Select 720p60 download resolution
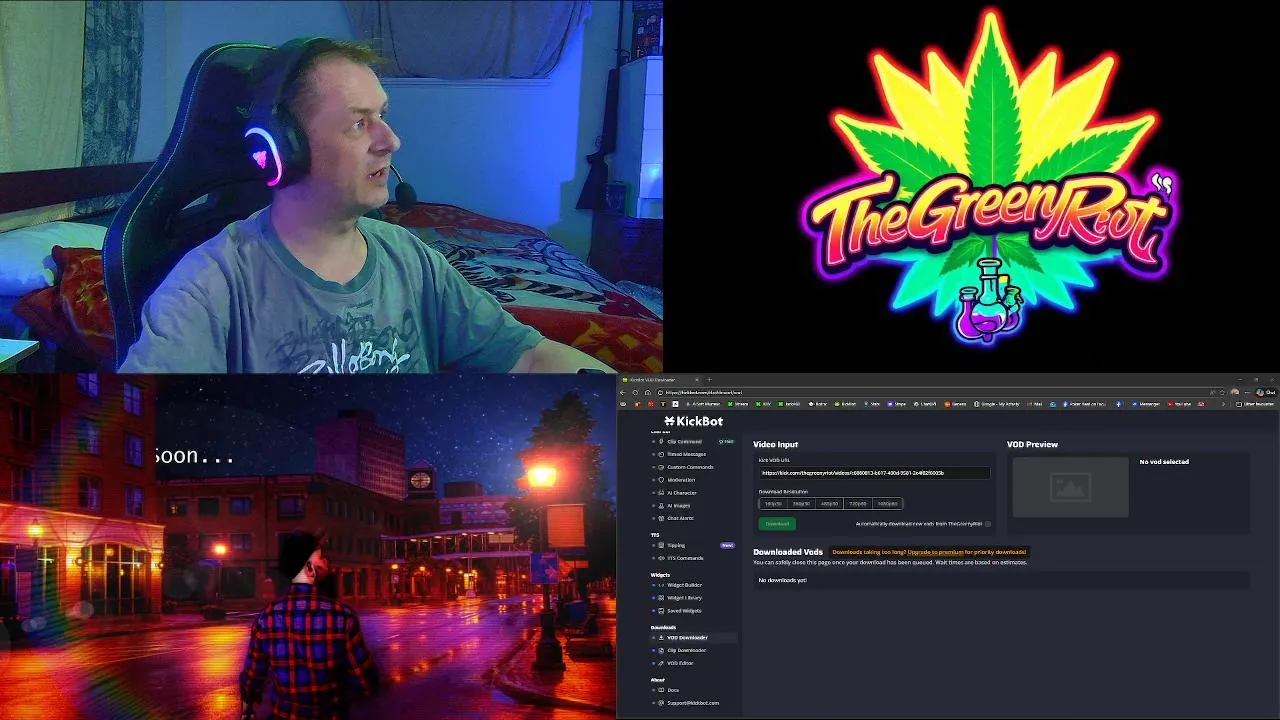1280x720 pixels. 858,504
